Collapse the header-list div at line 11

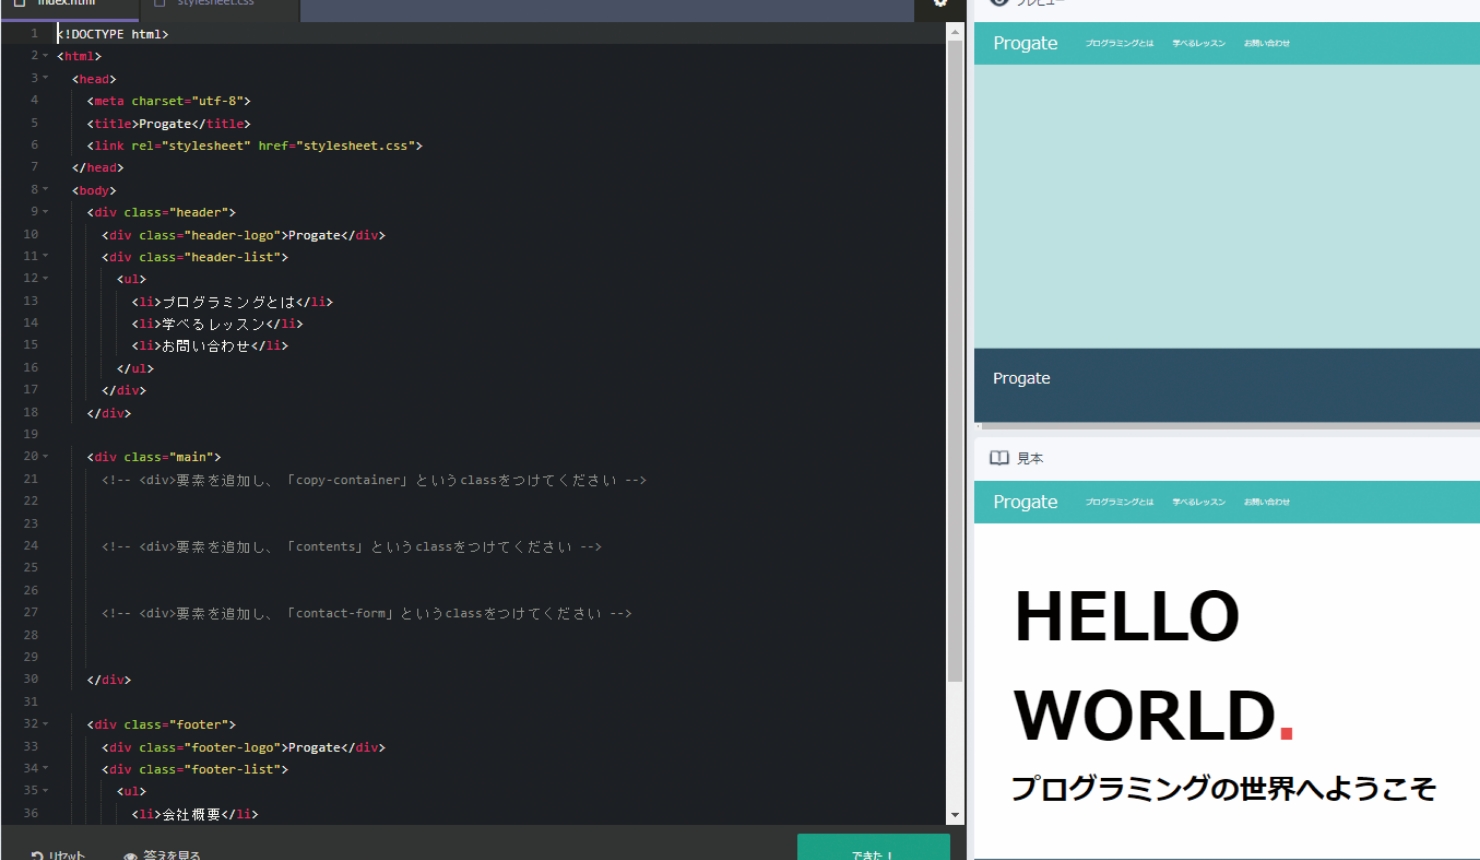(x=45, y=256)
